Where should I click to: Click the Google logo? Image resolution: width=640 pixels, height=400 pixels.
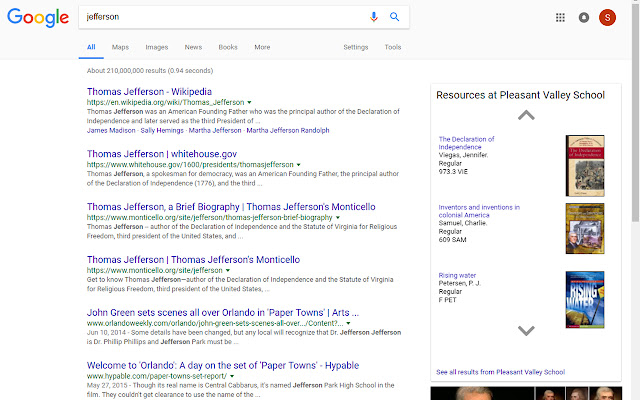coord(38,18)
